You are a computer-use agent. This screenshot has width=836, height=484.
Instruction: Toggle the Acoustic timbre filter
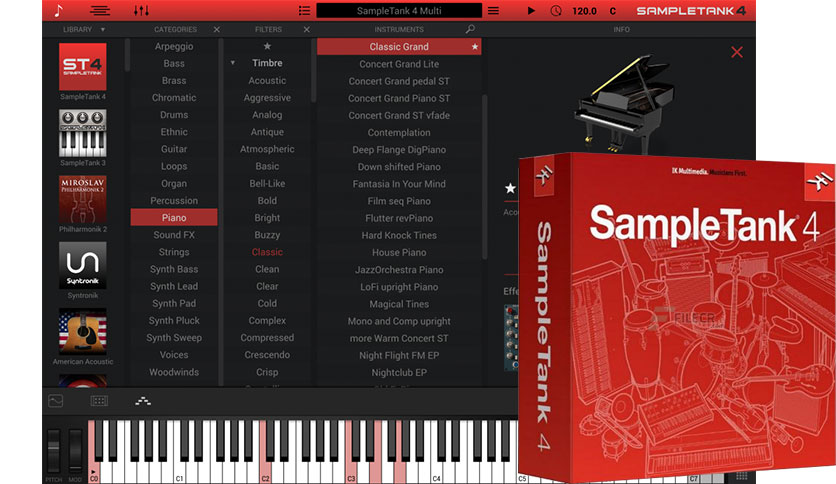click(267, 80)
